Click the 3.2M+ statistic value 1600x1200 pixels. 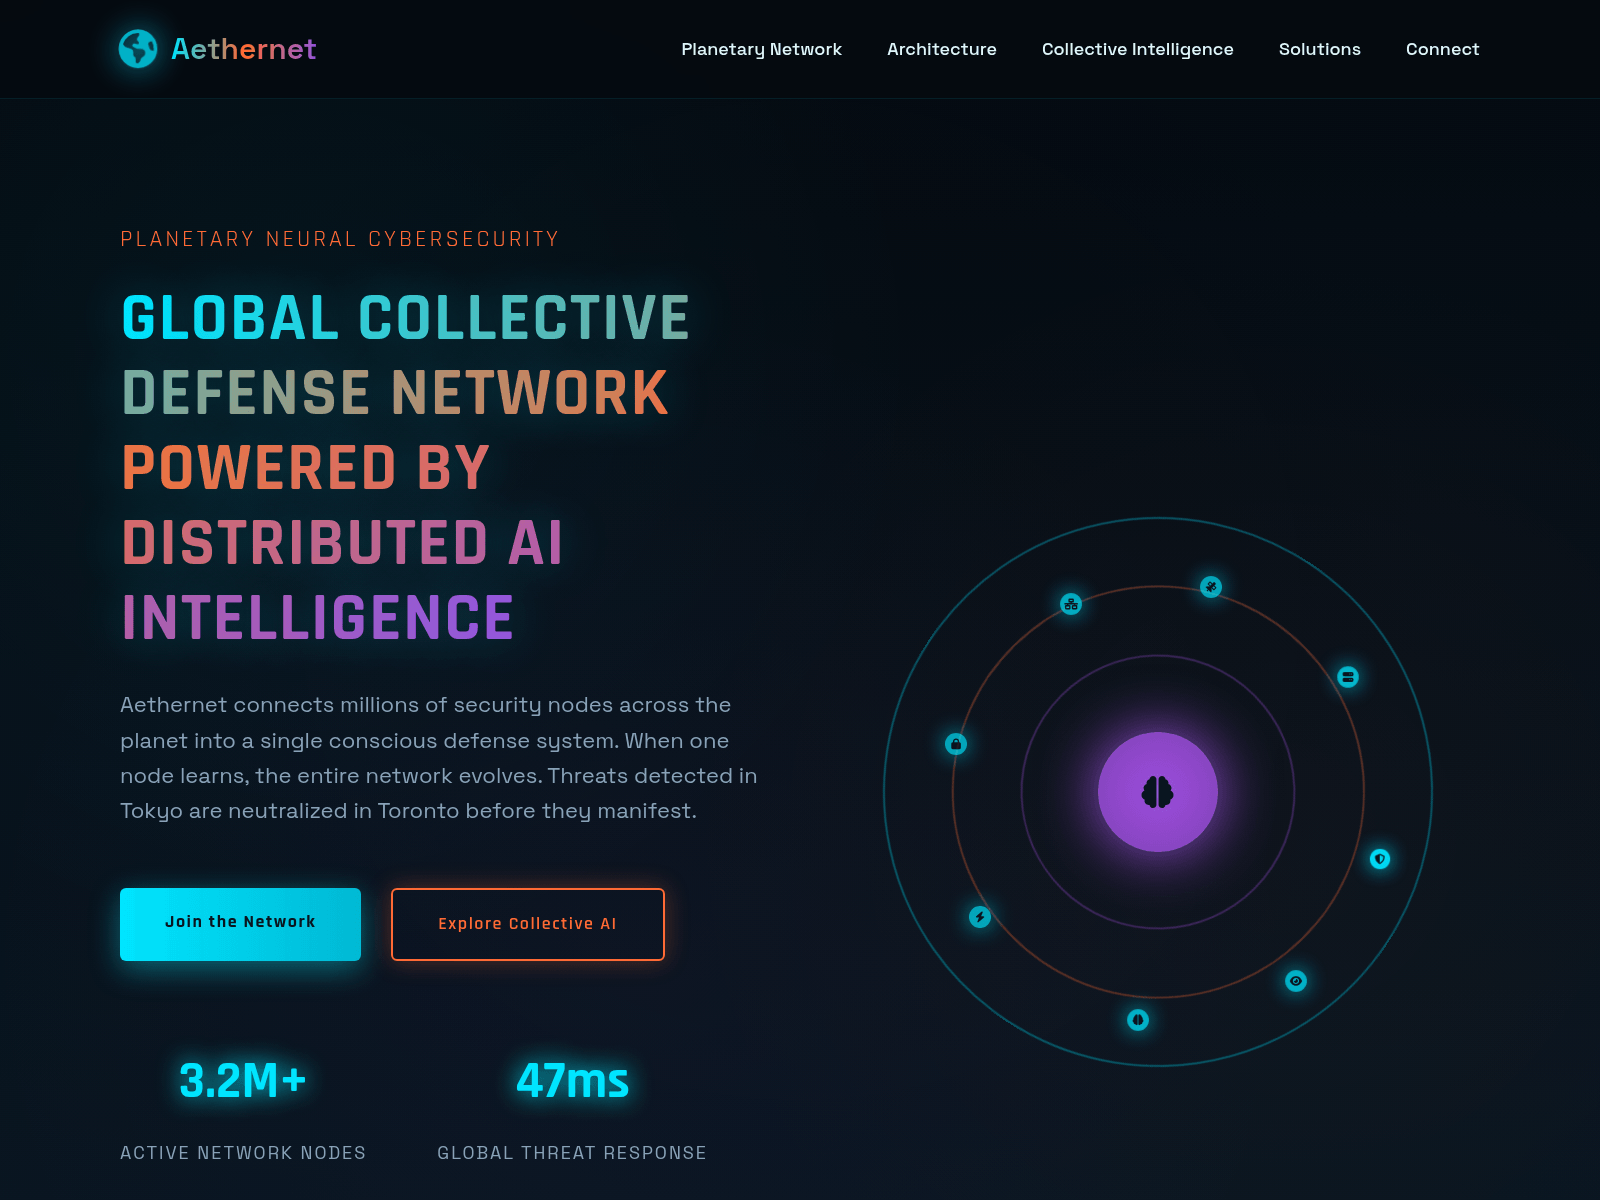(243, 1081)
